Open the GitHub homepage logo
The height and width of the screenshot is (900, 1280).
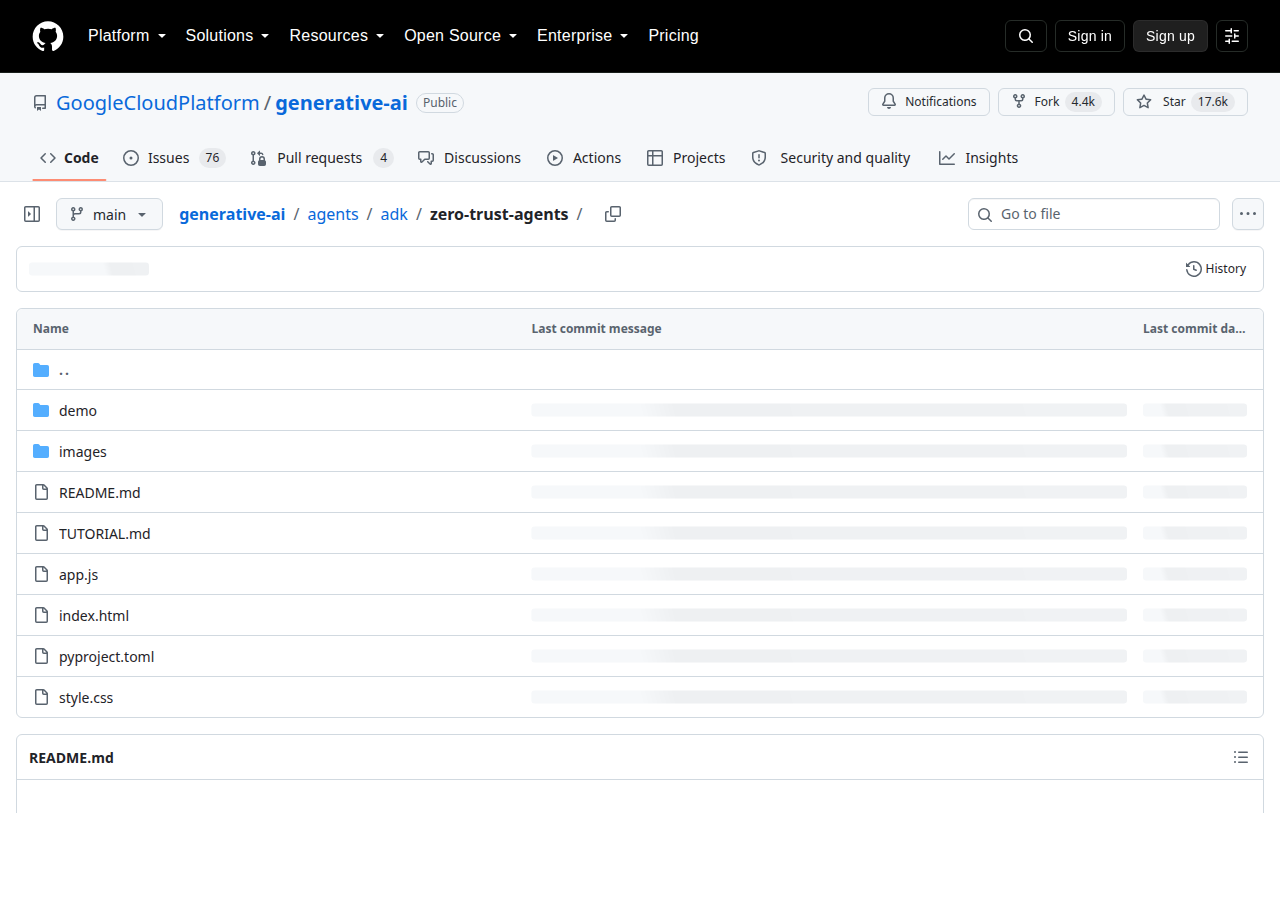click(48, 36)
